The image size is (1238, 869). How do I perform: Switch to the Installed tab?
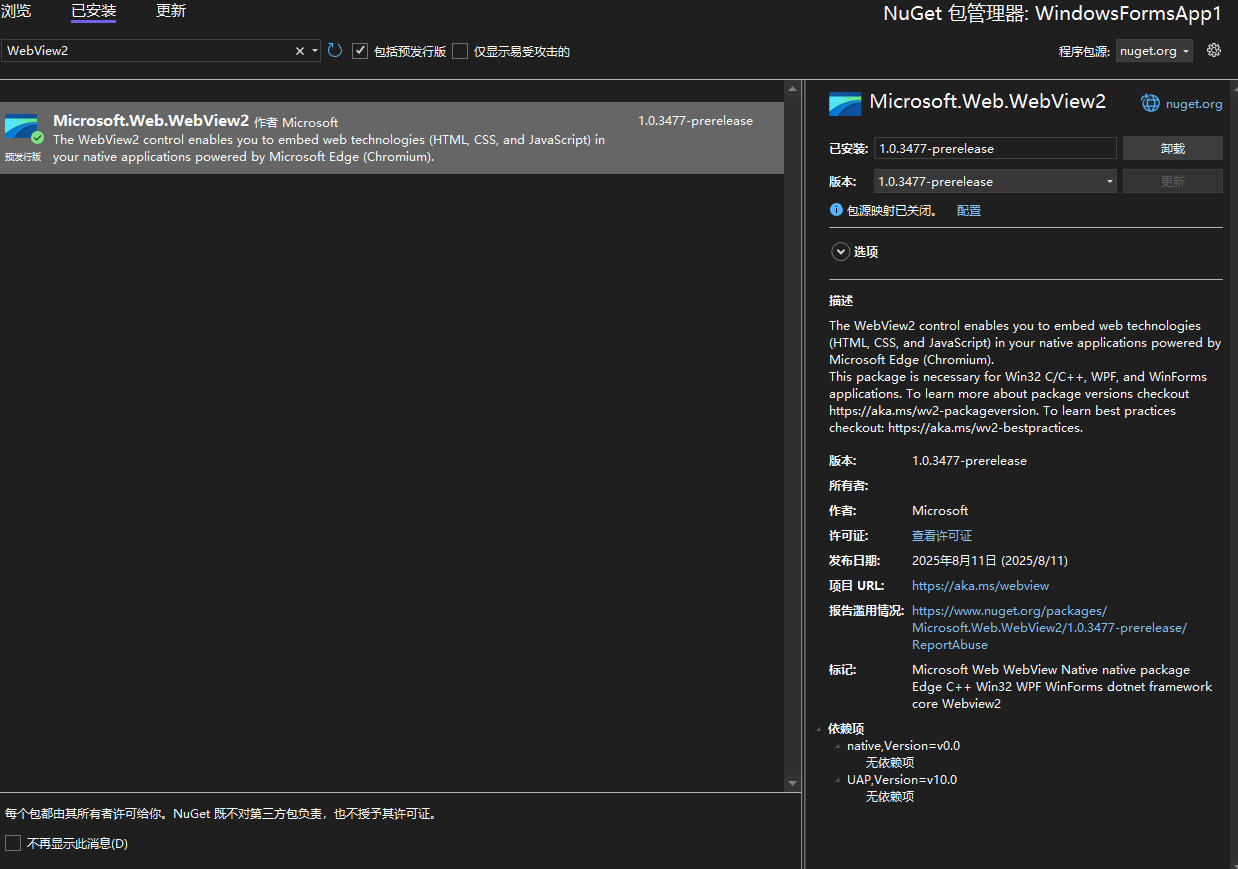[x=93, y=11]
